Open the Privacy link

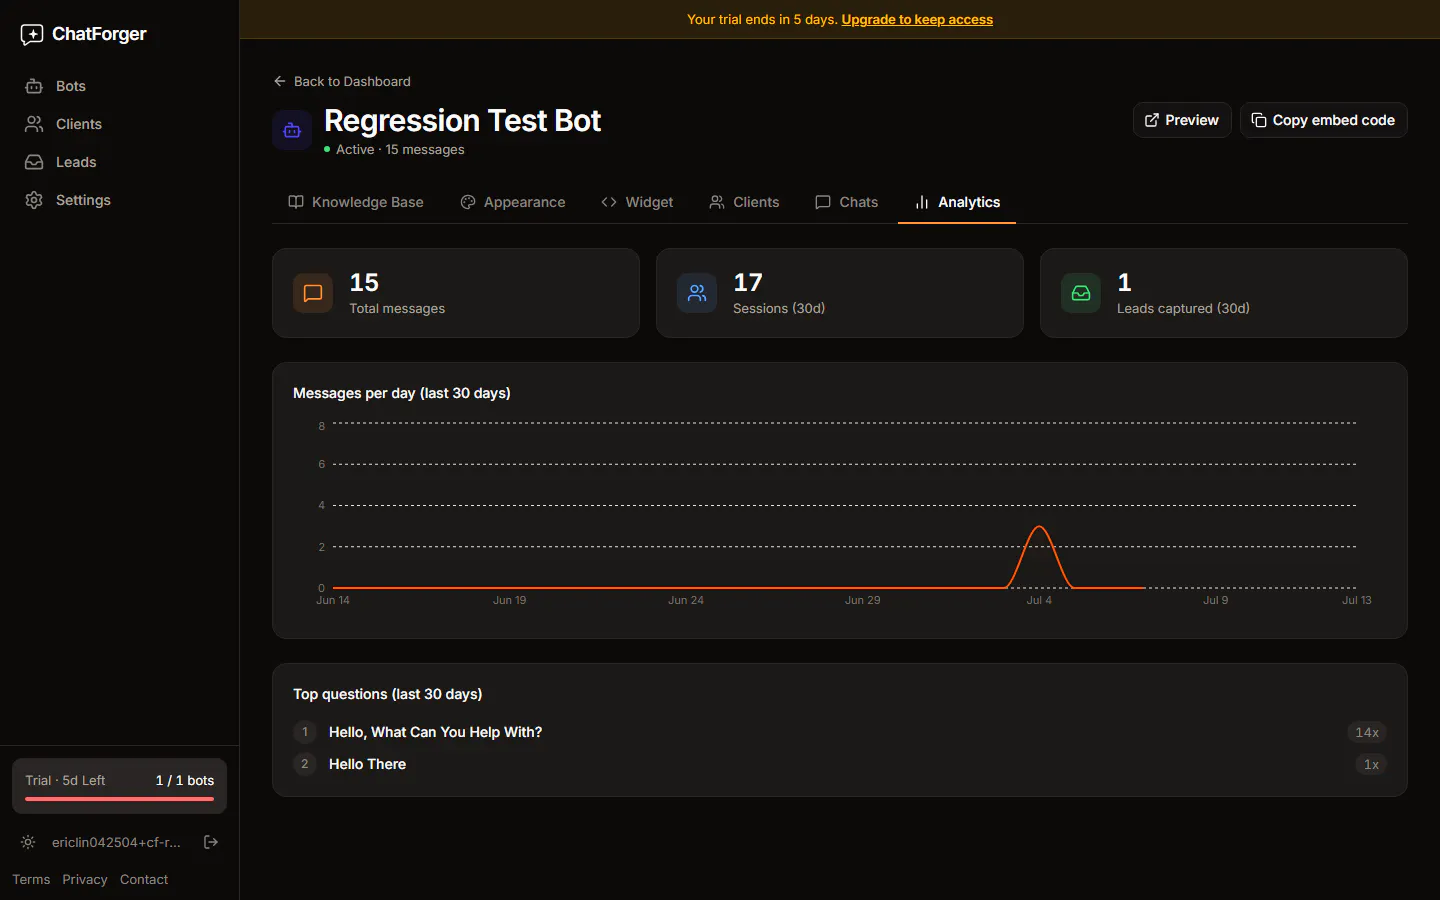tap(85, 880)
